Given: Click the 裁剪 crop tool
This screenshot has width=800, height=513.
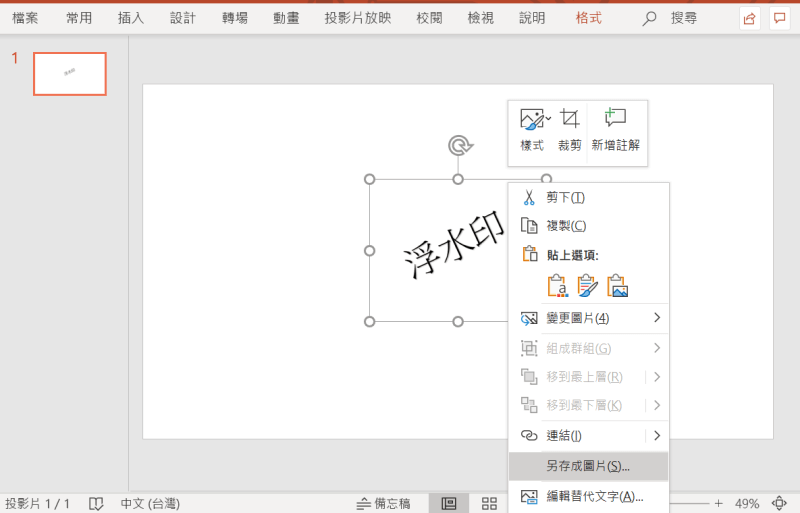Looking at the screenshot, I should [569, 131].
